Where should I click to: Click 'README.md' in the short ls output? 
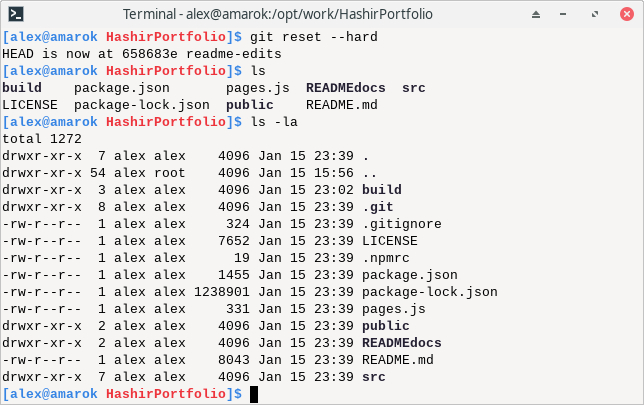pos(342,105)
